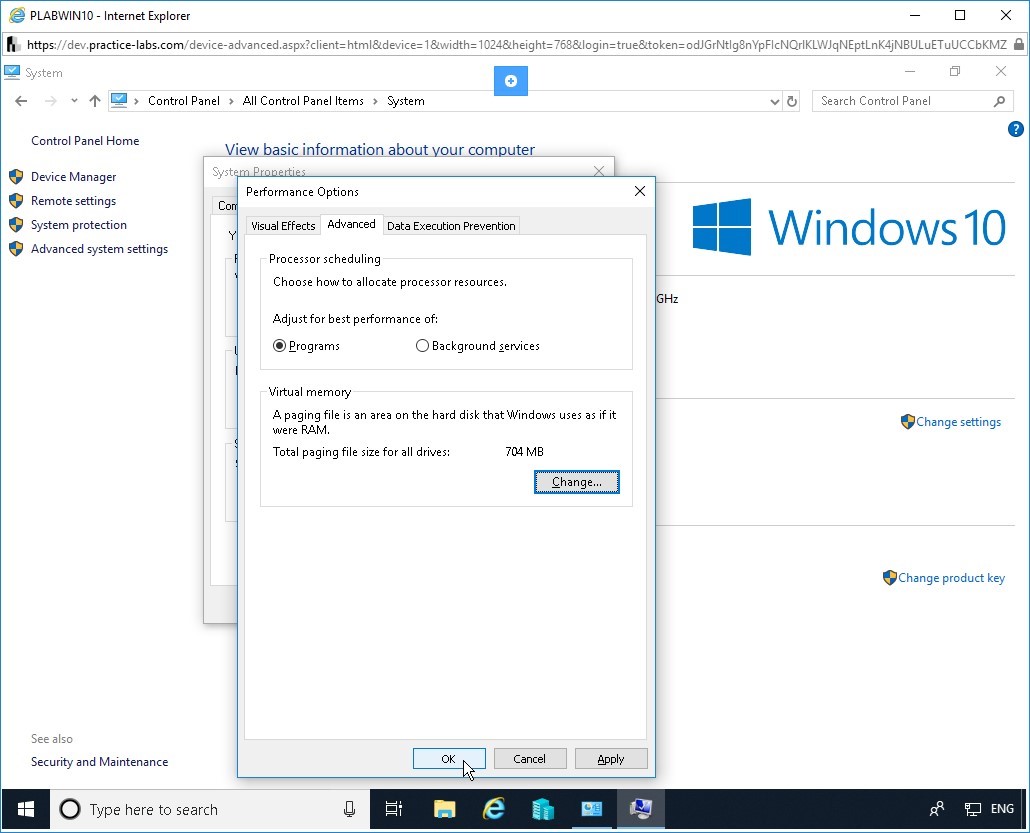Click the shield icon beside Device Manager
Screen dimensions: 1030x833
point(16,177)
